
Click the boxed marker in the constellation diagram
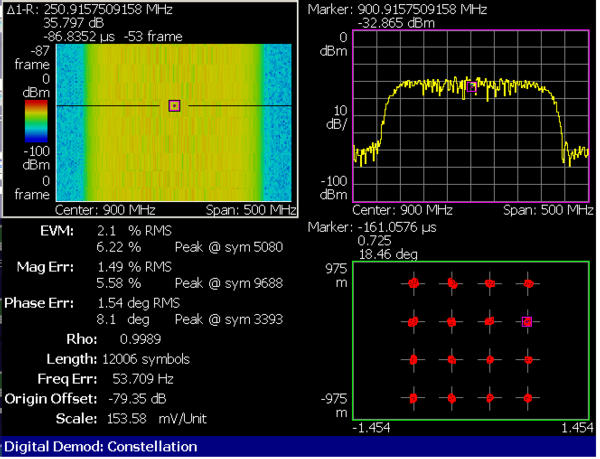(x=527, y=322)
